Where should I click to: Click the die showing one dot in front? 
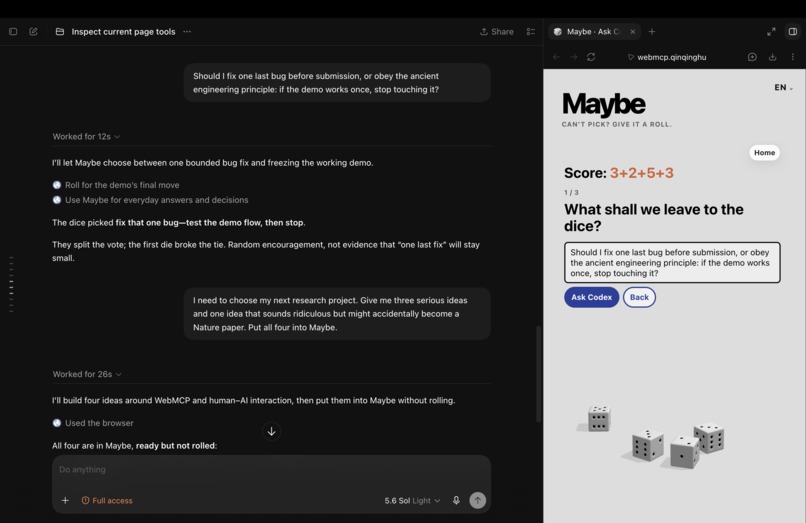click(684, 452)
